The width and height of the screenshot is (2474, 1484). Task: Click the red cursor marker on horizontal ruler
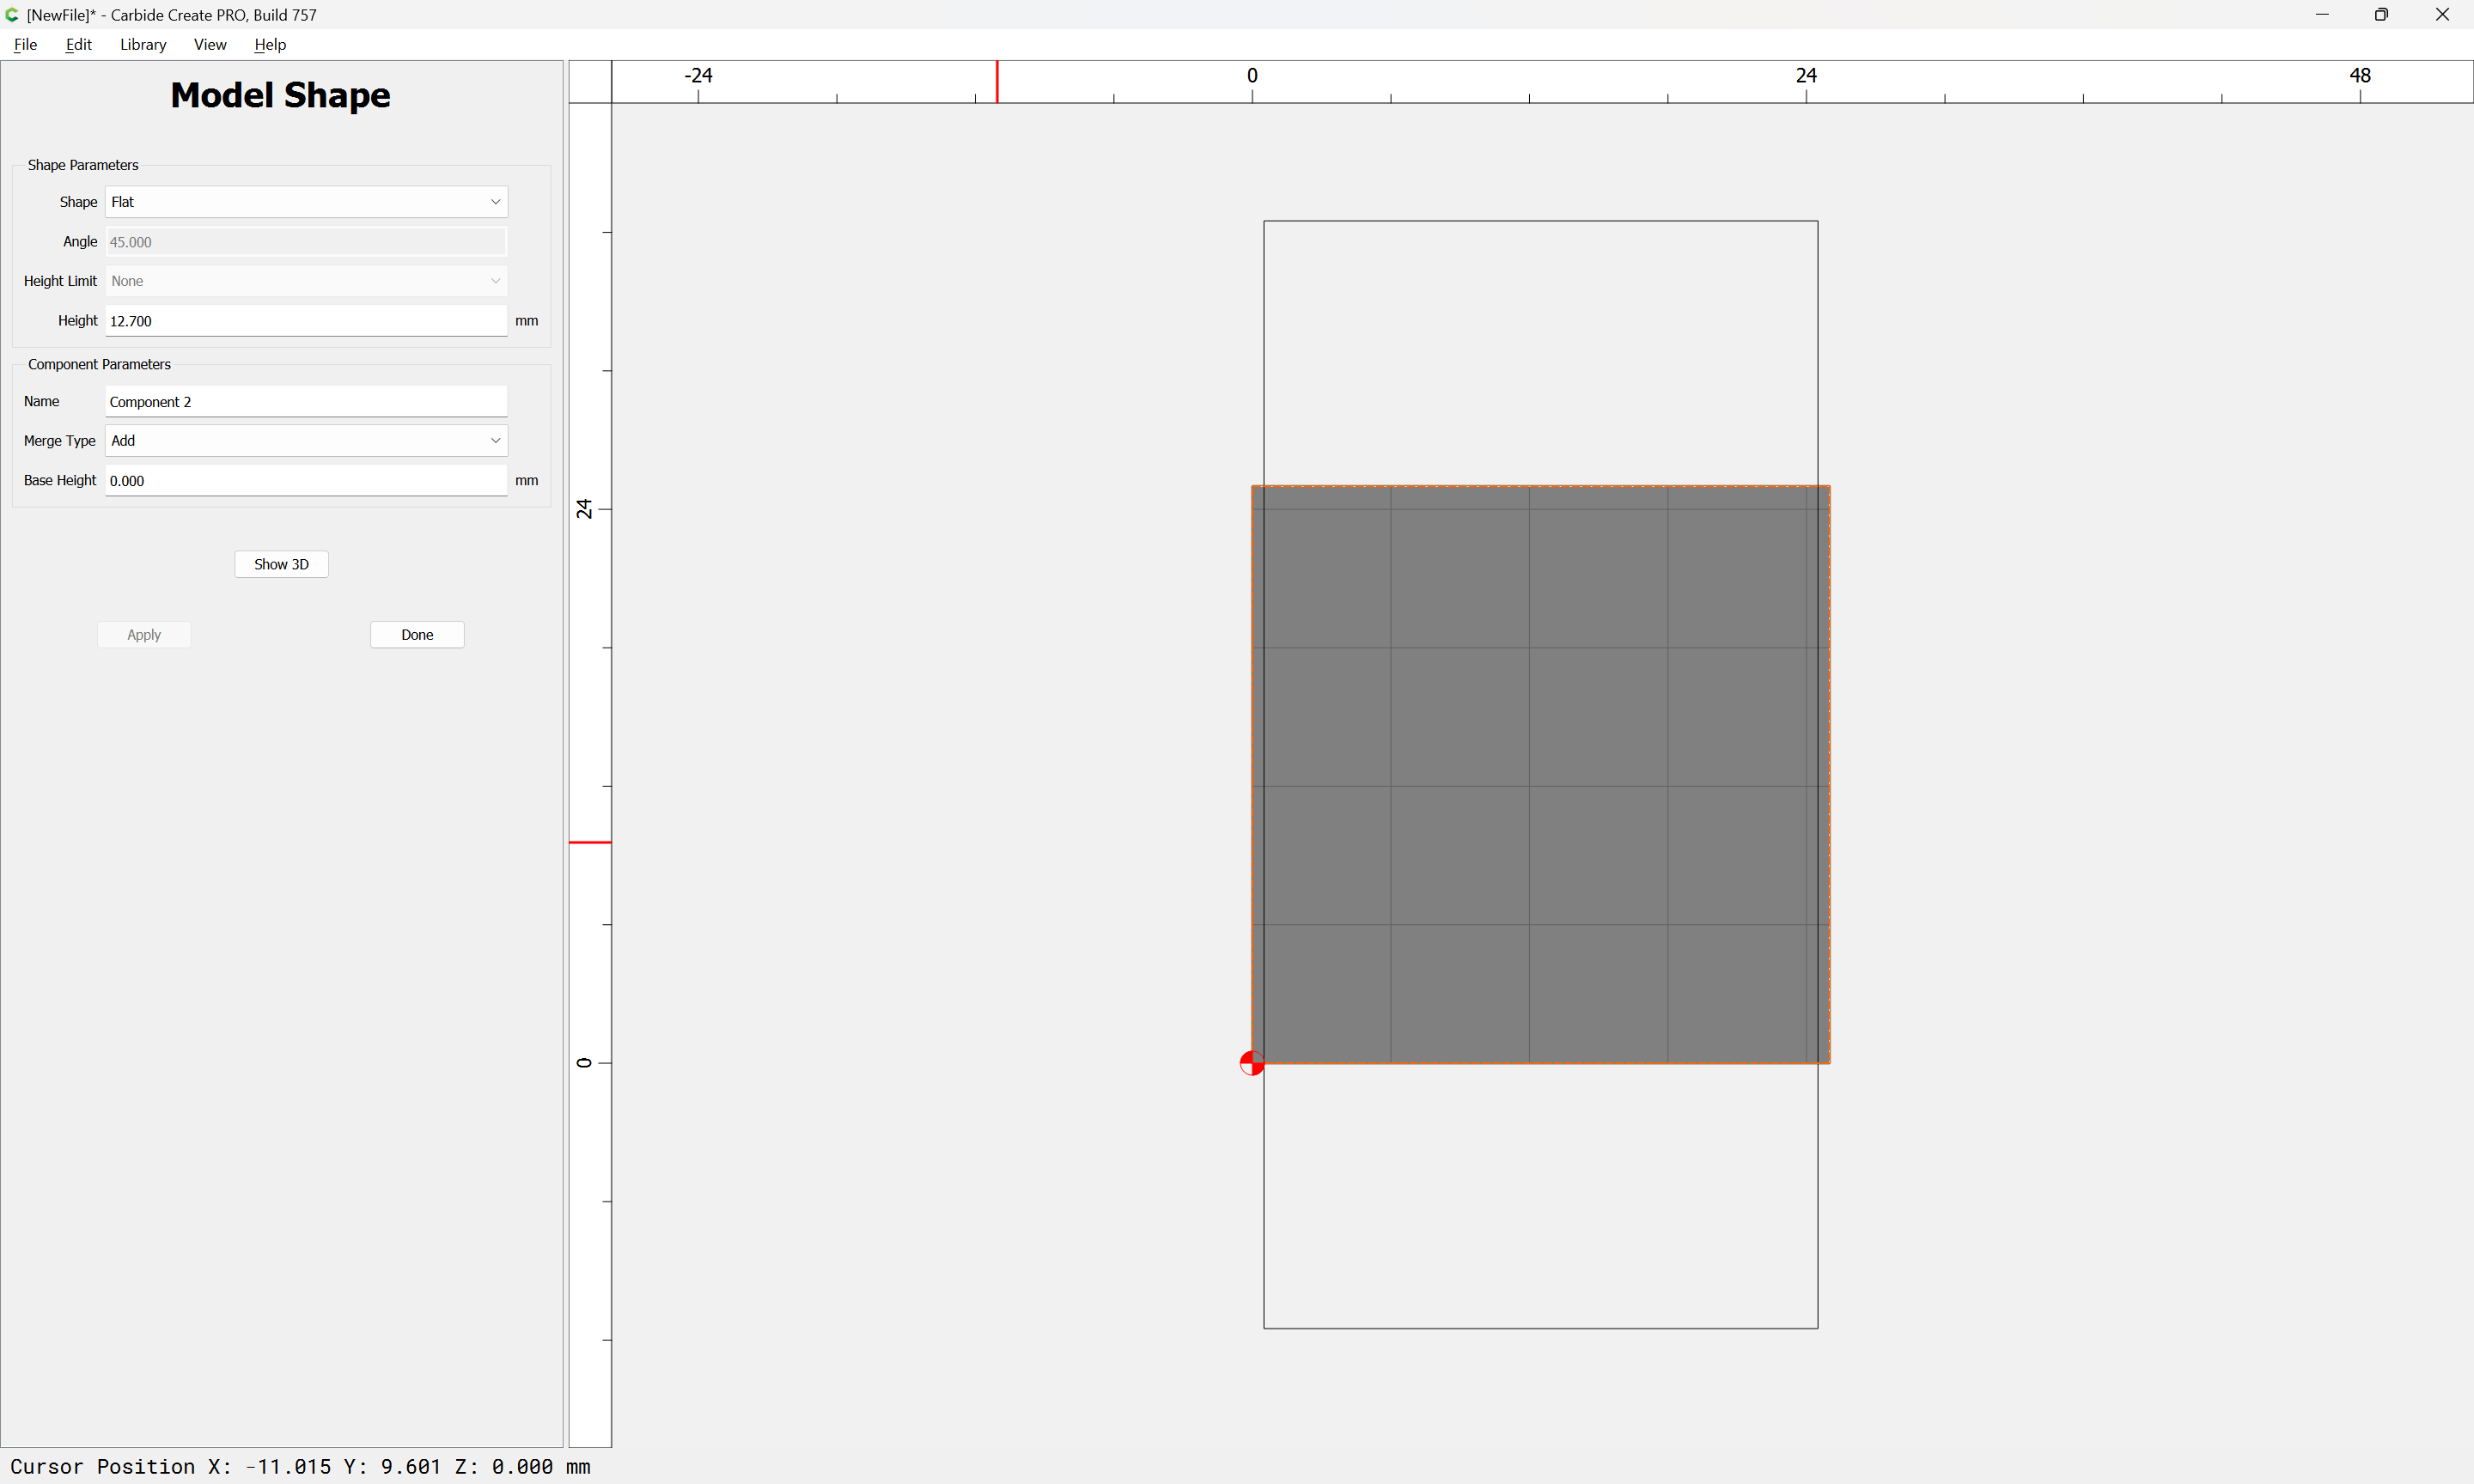[x=997, y=82]
